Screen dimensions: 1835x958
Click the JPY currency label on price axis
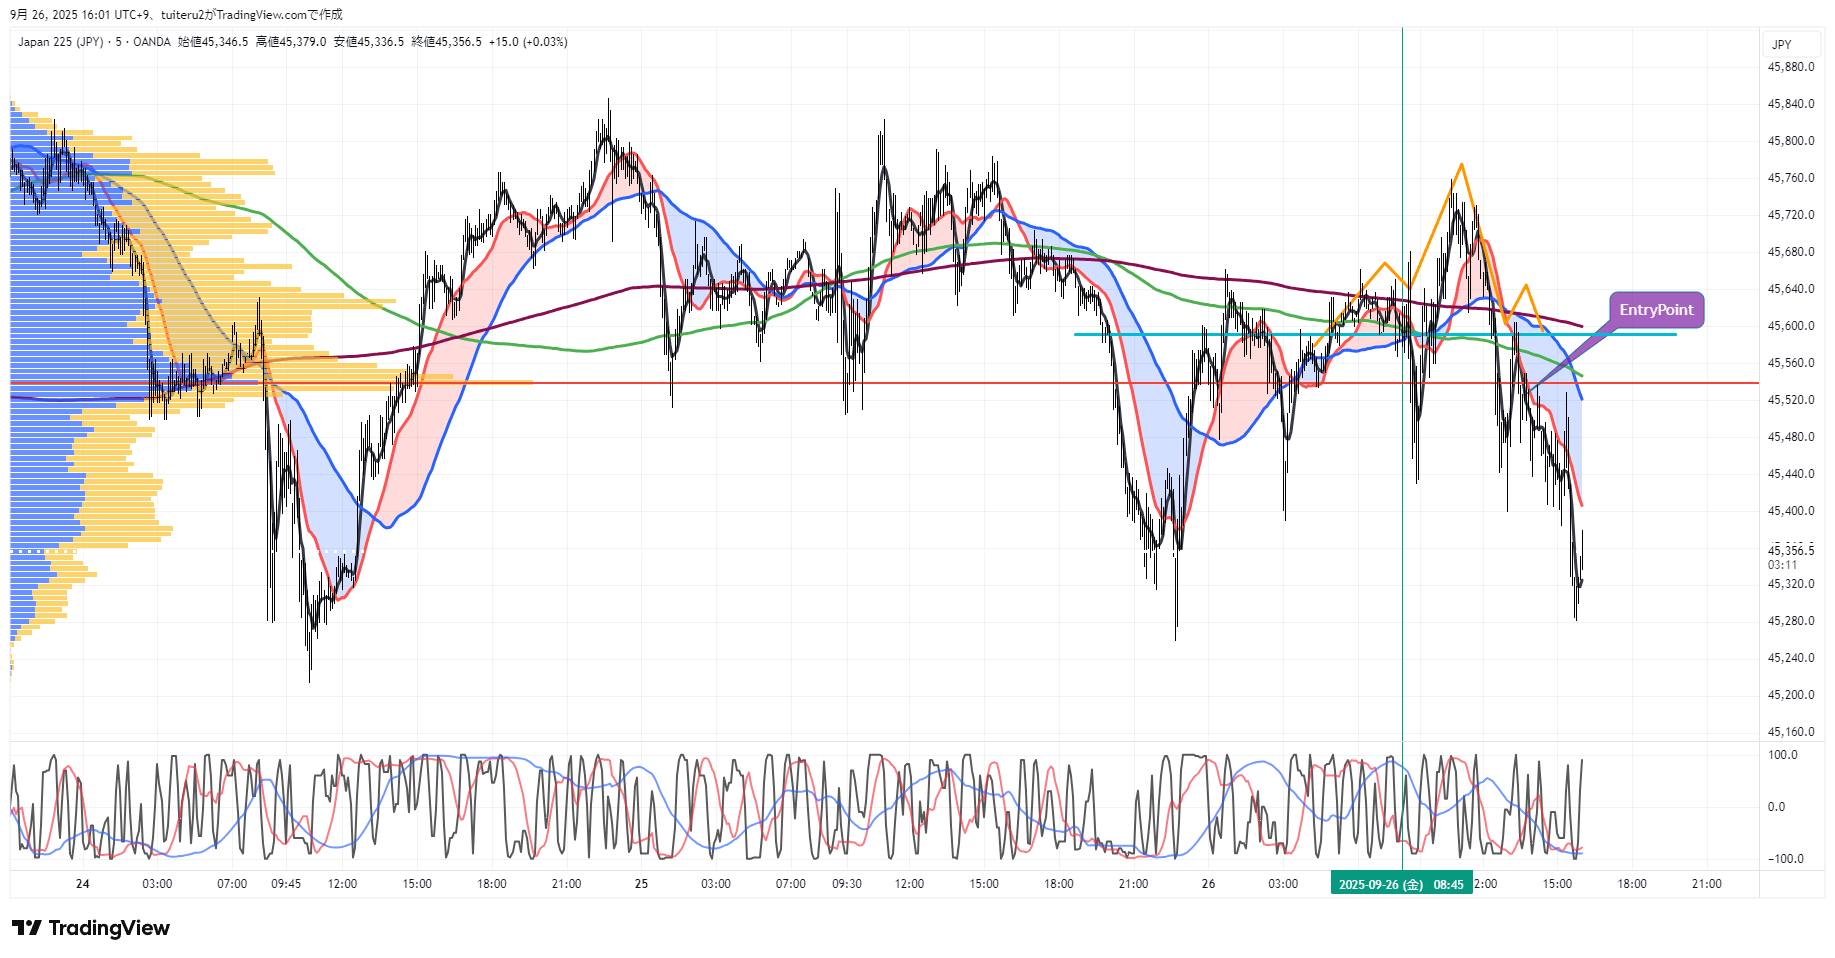(x=1781, y=45)
